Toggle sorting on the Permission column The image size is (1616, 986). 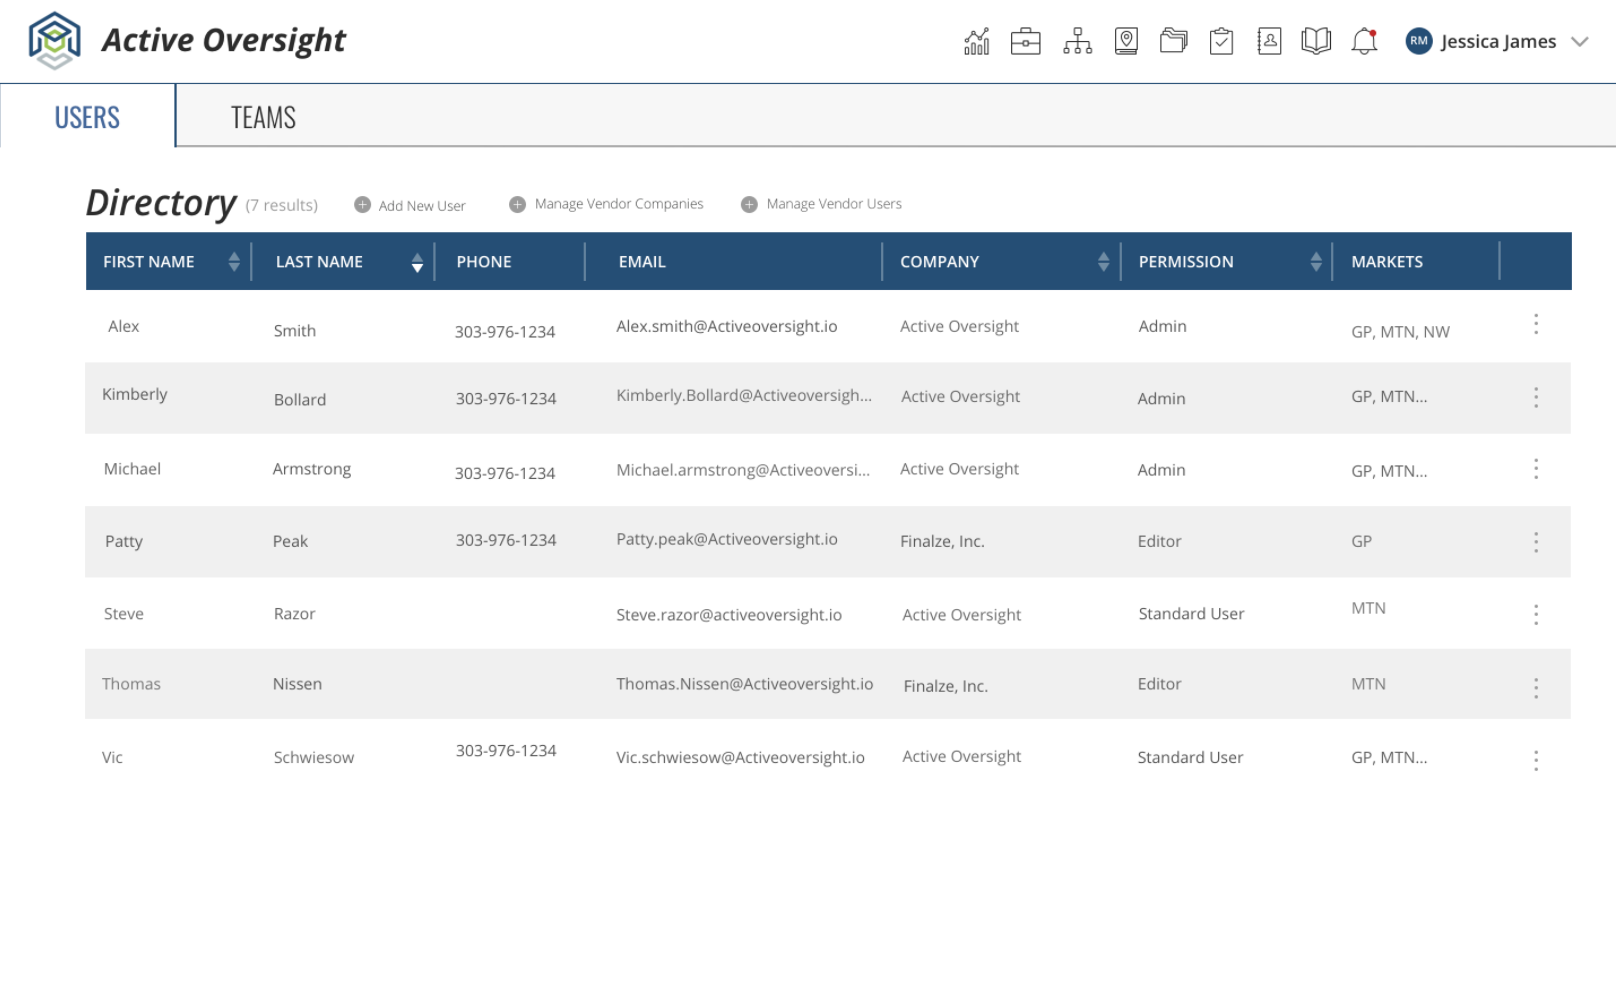[1316, 261]
